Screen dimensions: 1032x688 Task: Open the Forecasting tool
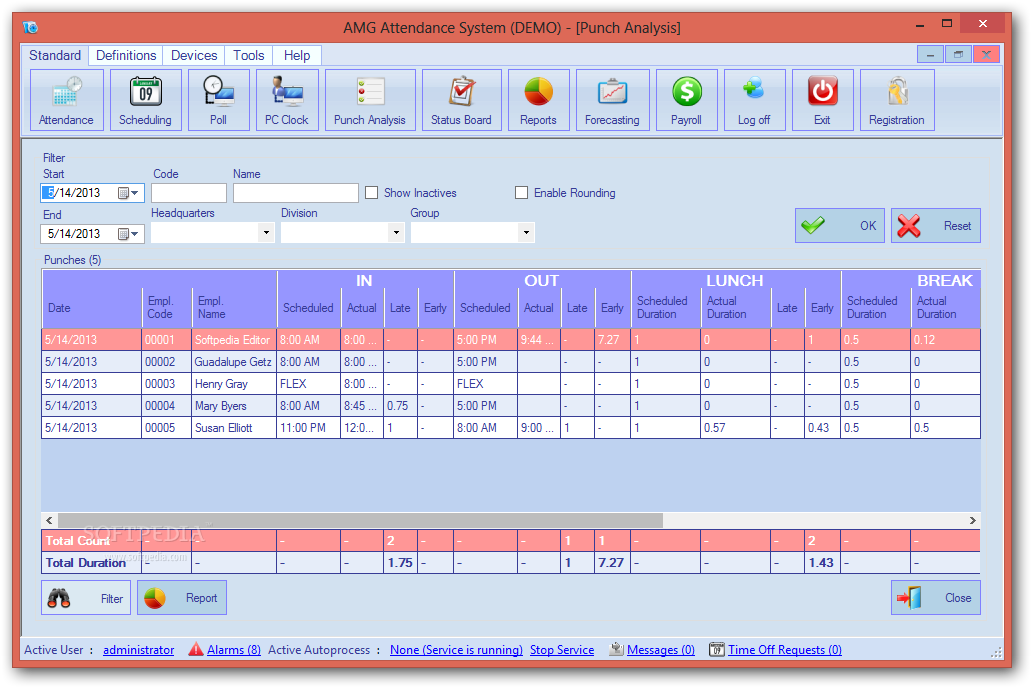coord(612,100)
